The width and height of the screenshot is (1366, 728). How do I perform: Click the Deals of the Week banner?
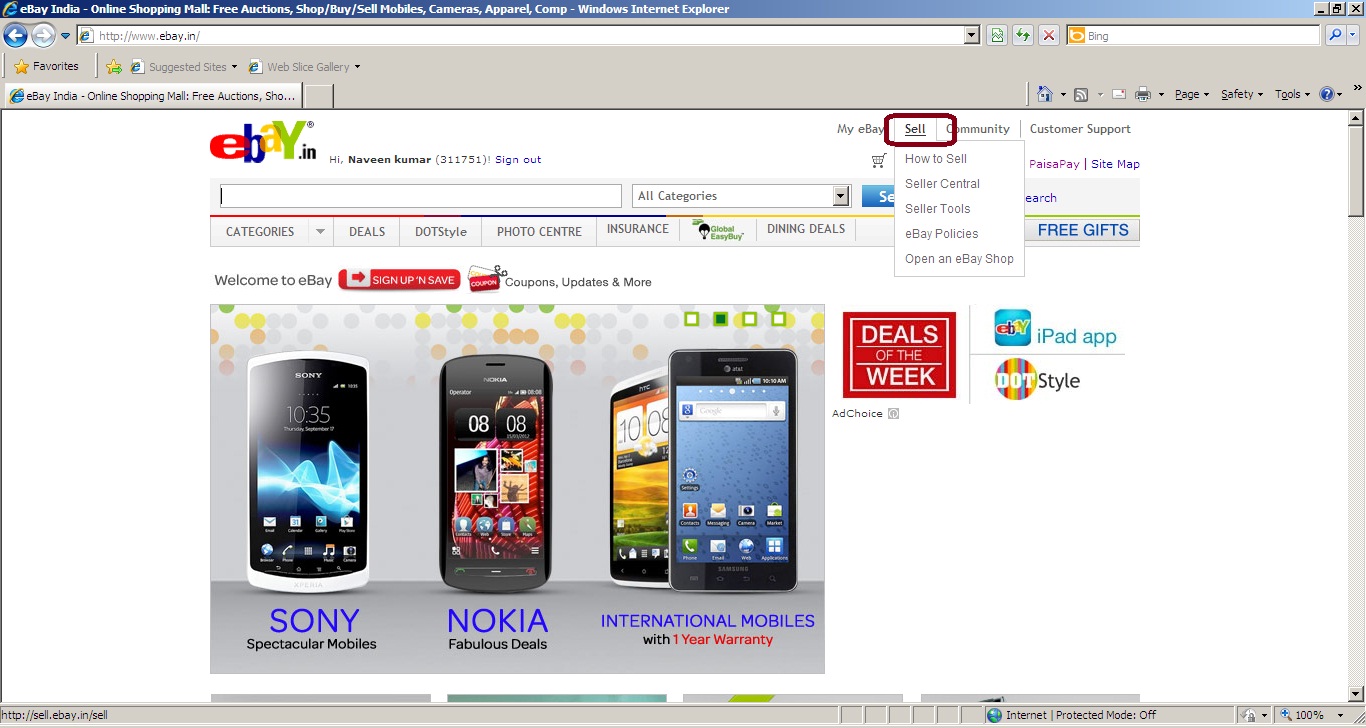coord(899,355)
